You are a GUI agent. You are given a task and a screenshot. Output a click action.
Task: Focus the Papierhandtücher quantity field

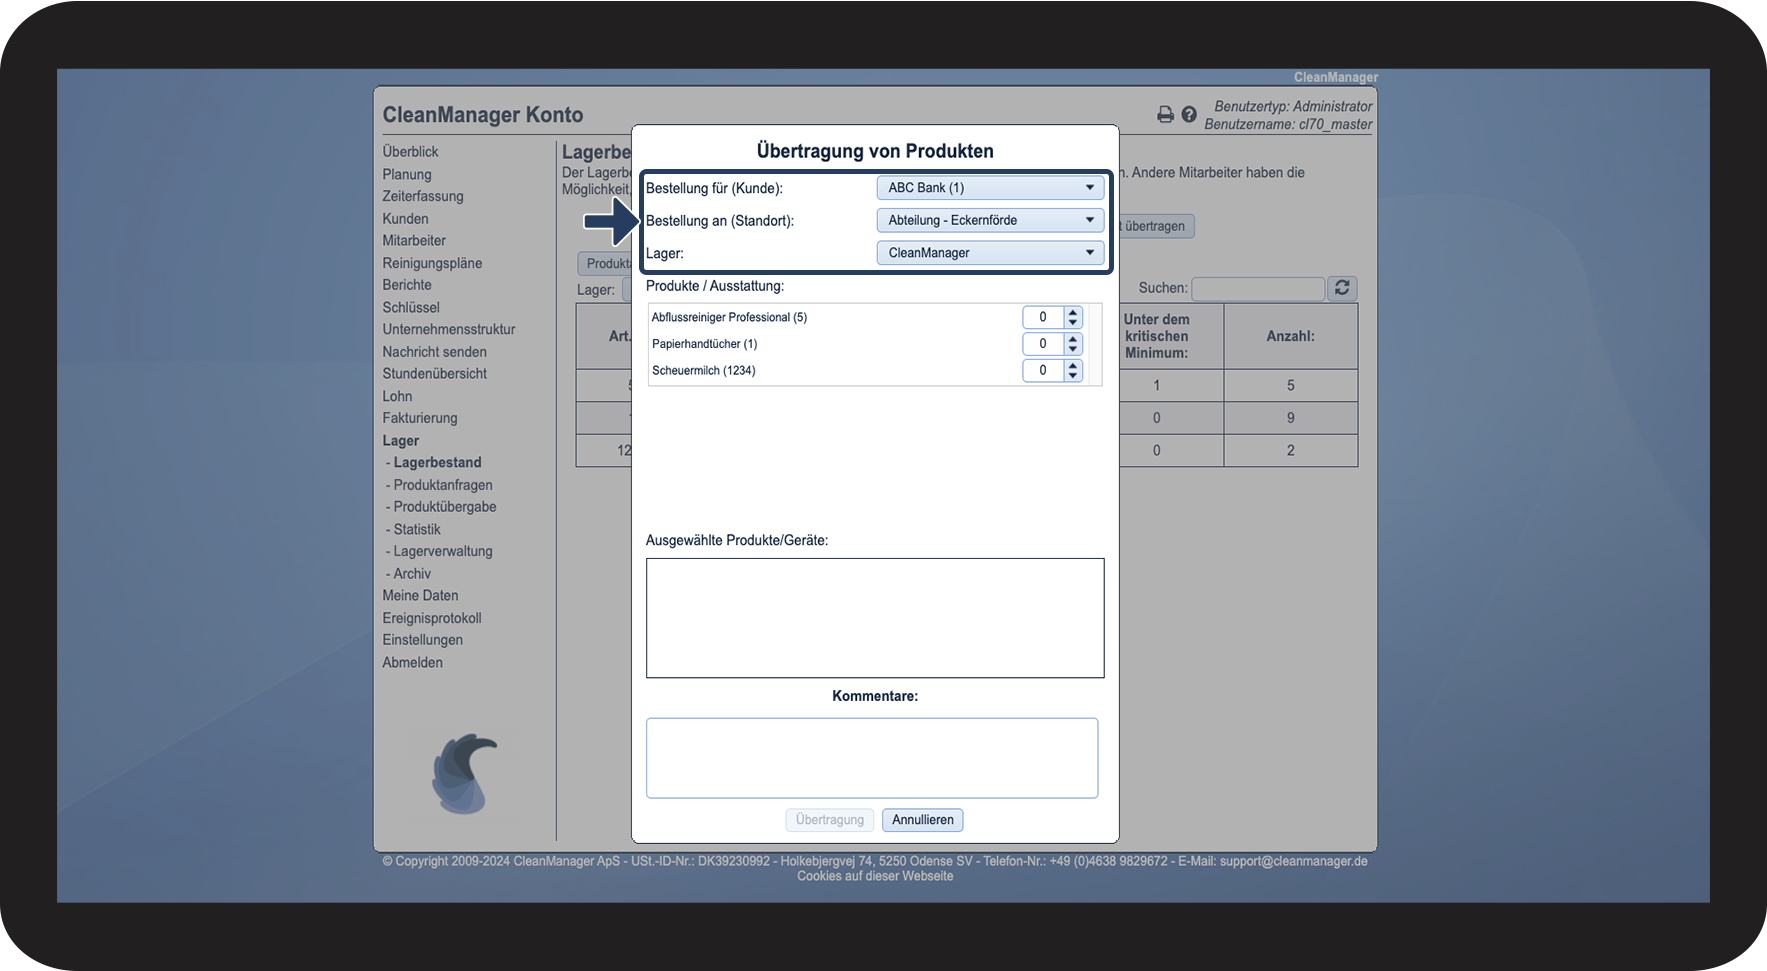pos(1043,344)
